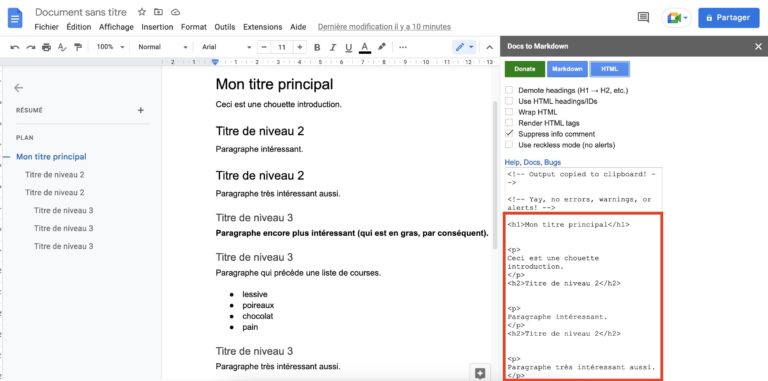The width and height of the screenshot is (768, 381).
Task: Enable reckless mode checkbox
Action: (509, 144)
